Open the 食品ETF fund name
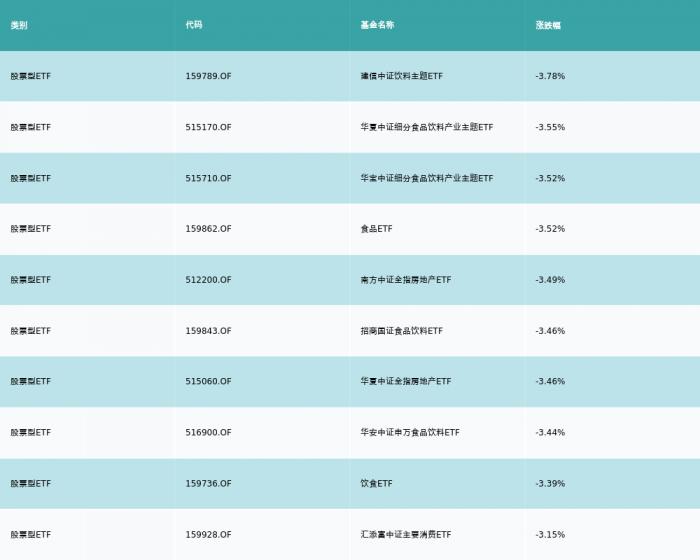700x560 pixels. click(x=376, y=229)
